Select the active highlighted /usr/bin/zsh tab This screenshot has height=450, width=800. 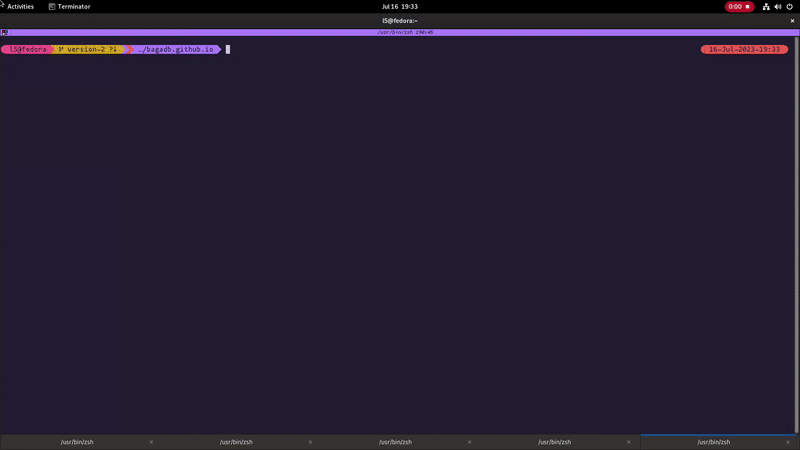tap(714, 442)
